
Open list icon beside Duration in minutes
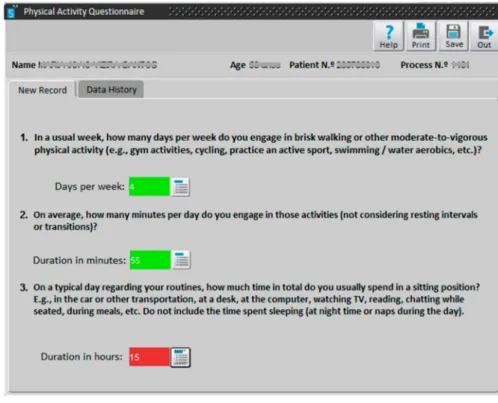click(x=181, y=260)
